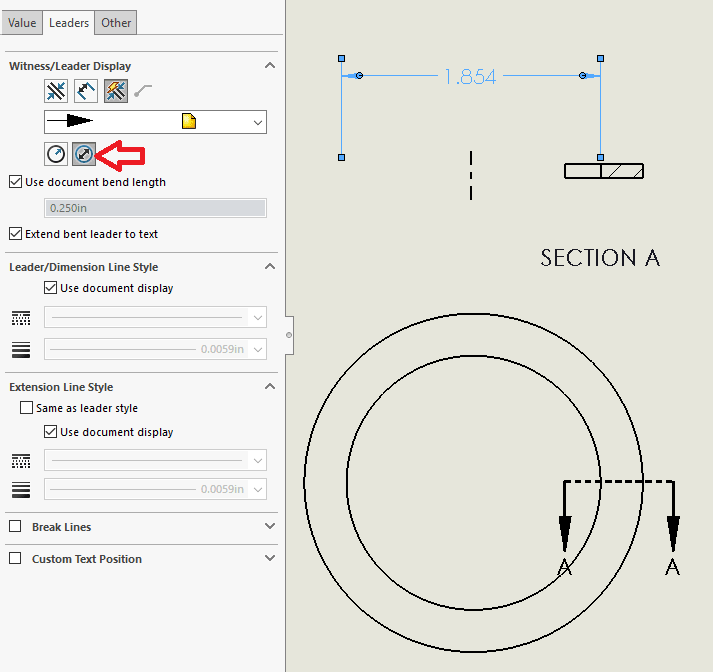Enable the Break Lines checkbox
This screenshot has width=713, height=672.
15,527
